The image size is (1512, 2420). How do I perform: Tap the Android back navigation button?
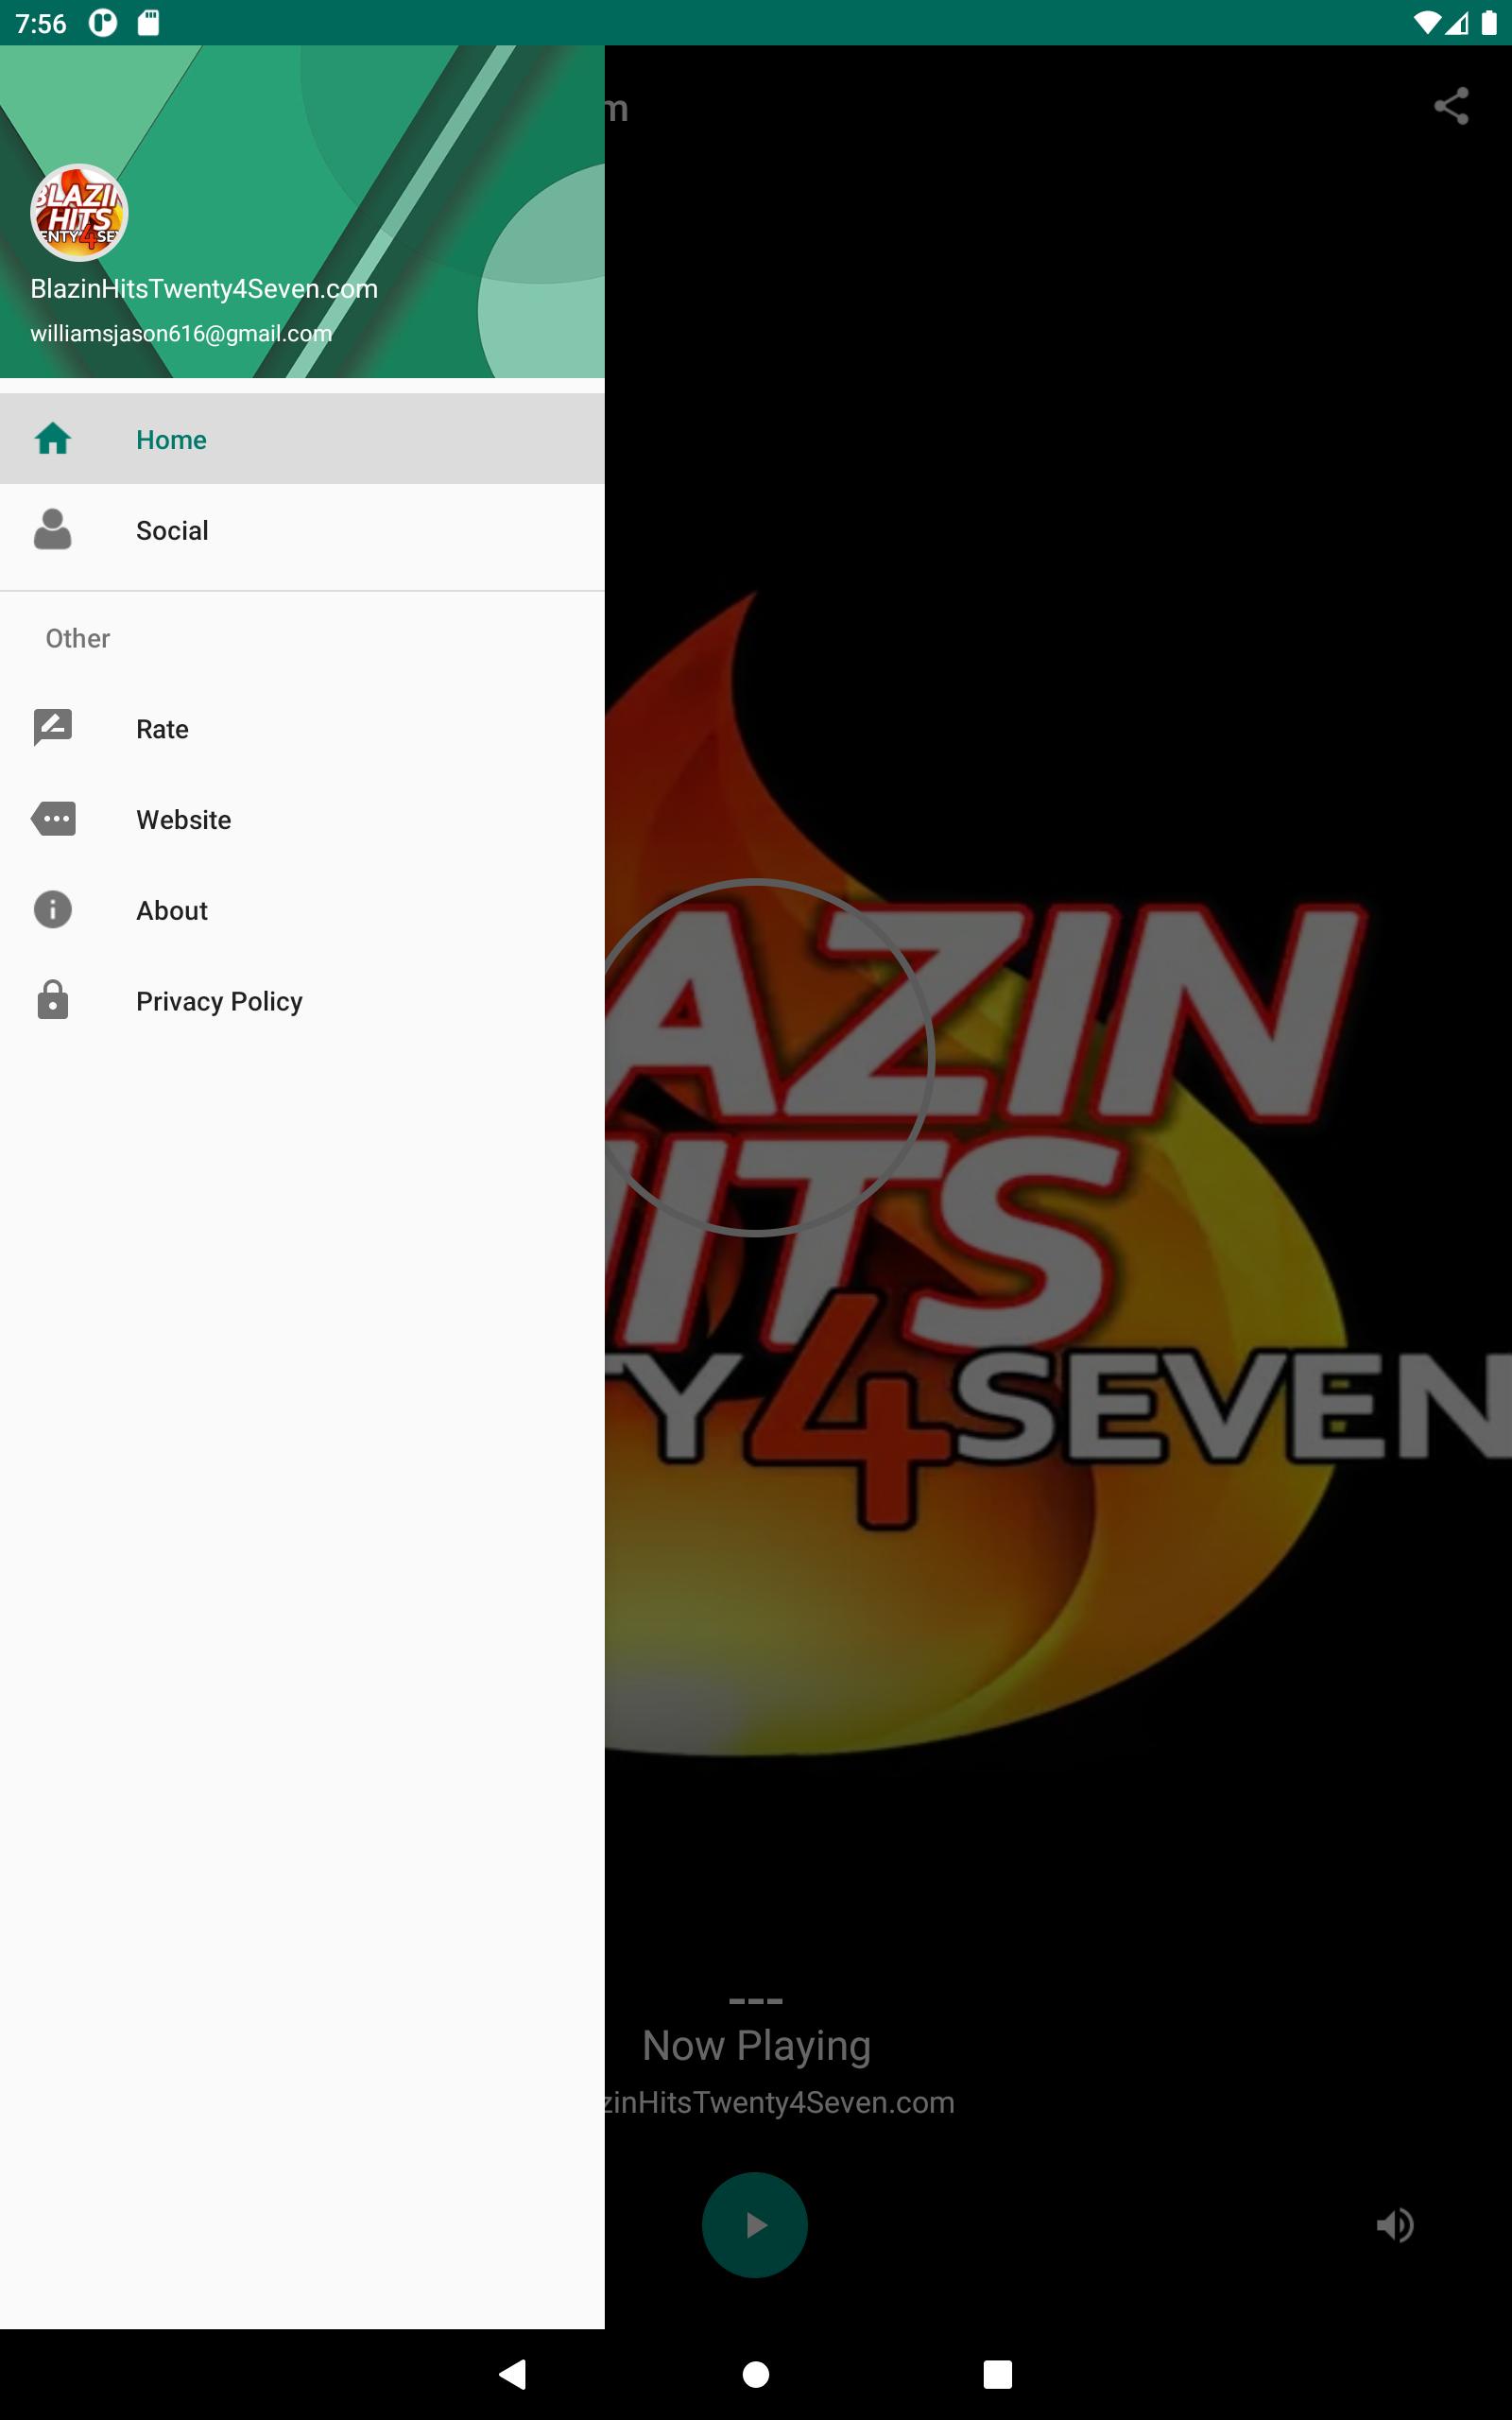[x=513, y=2374]
